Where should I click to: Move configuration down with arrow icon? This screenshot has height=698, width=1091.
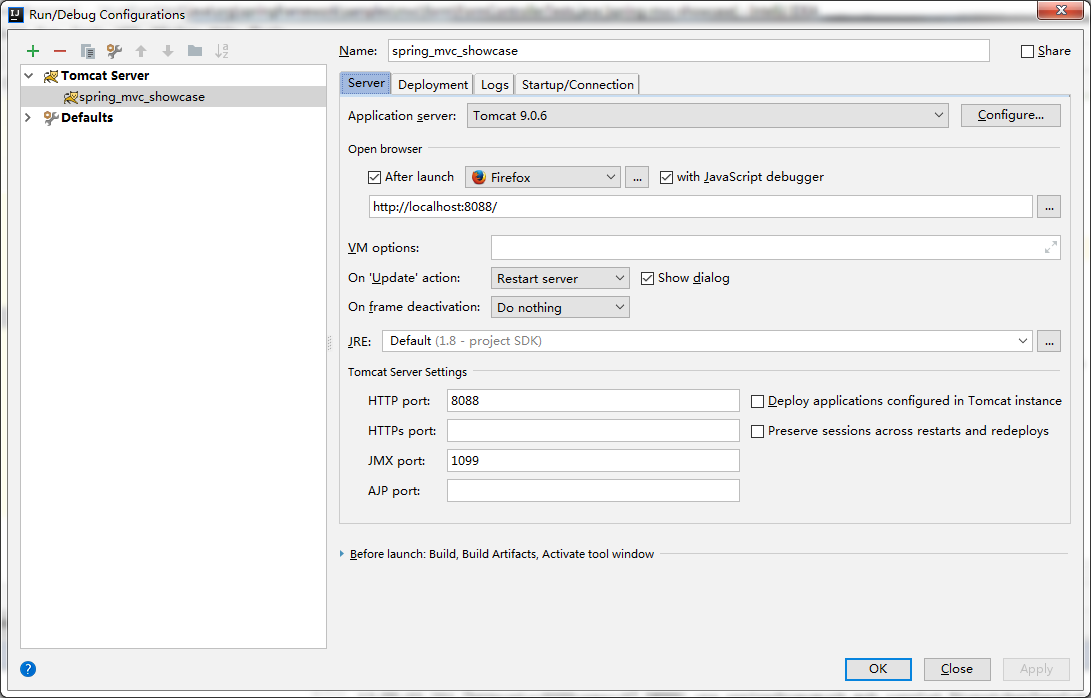(168, 51)
